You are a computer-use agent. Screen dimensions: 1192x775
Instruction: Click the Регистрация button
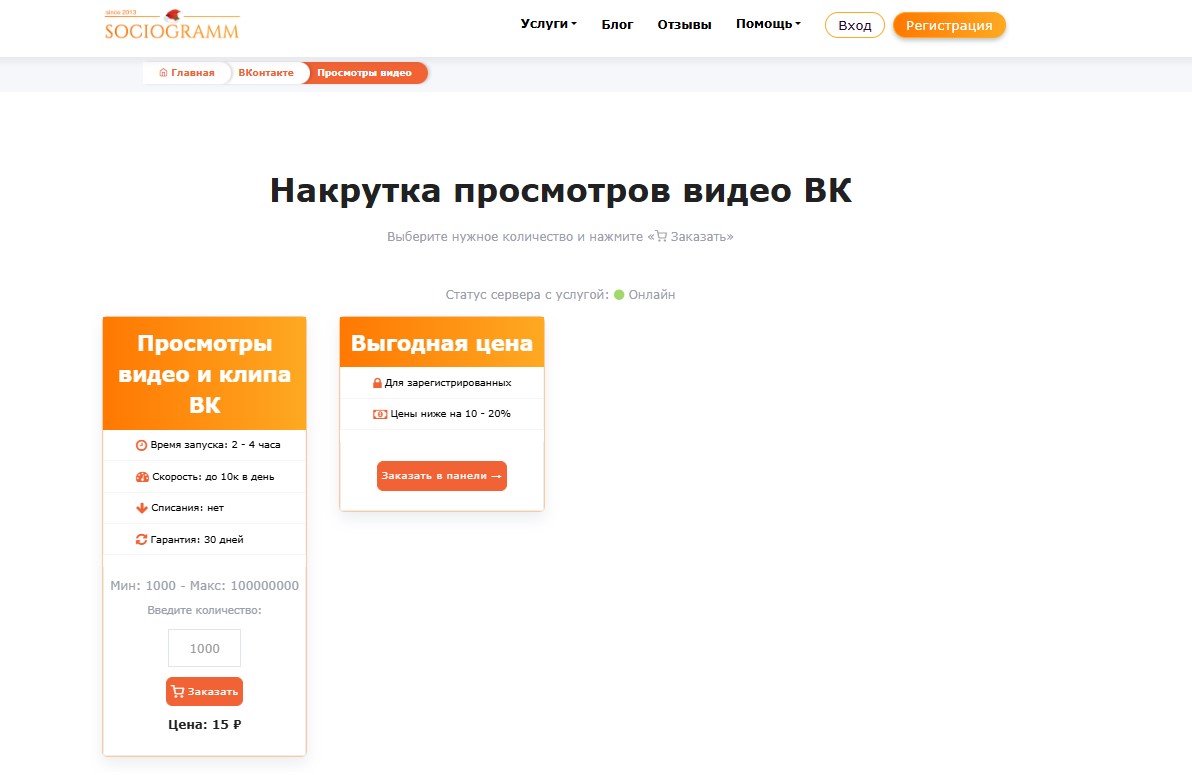[949, 25]
